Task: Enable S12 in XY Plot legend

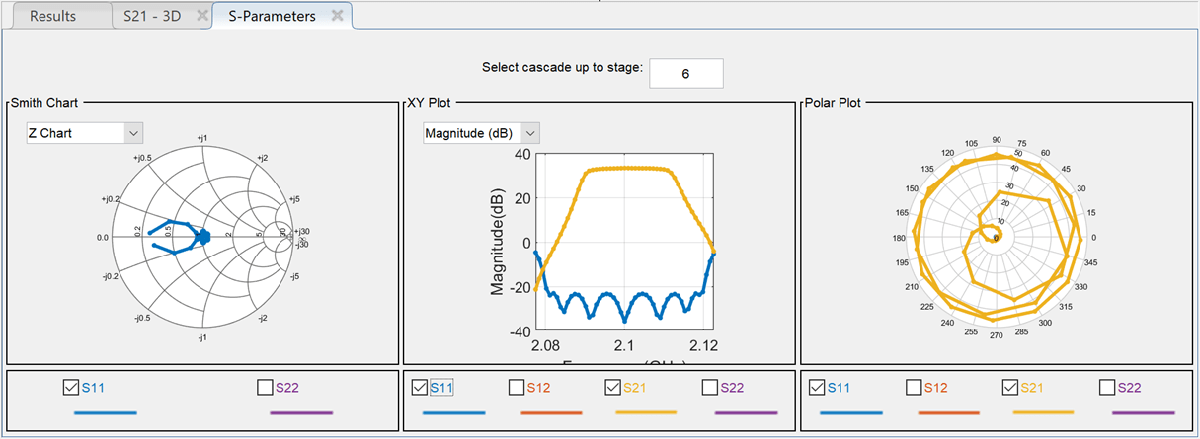Action: coord(516,387)
